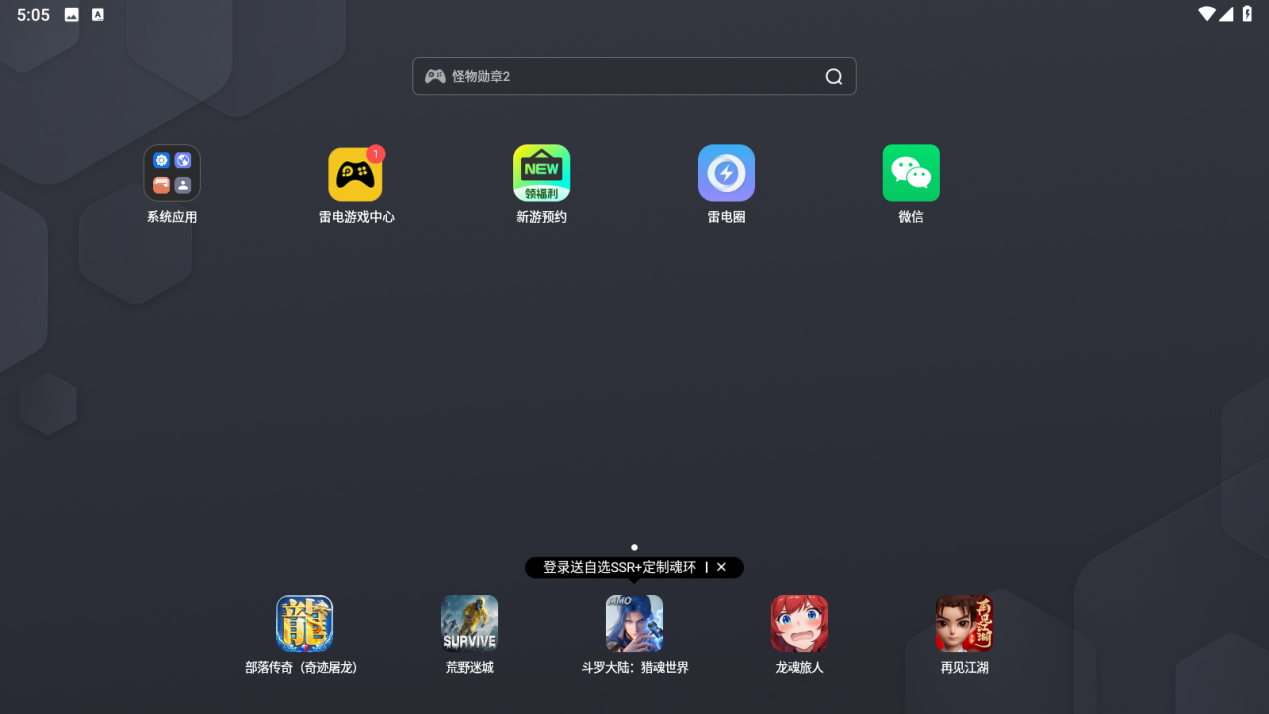1269x714 pixels.
Task: Tap the 登录送自选SSR+定制魂环 promo text
Action: (x=619, y=567)
